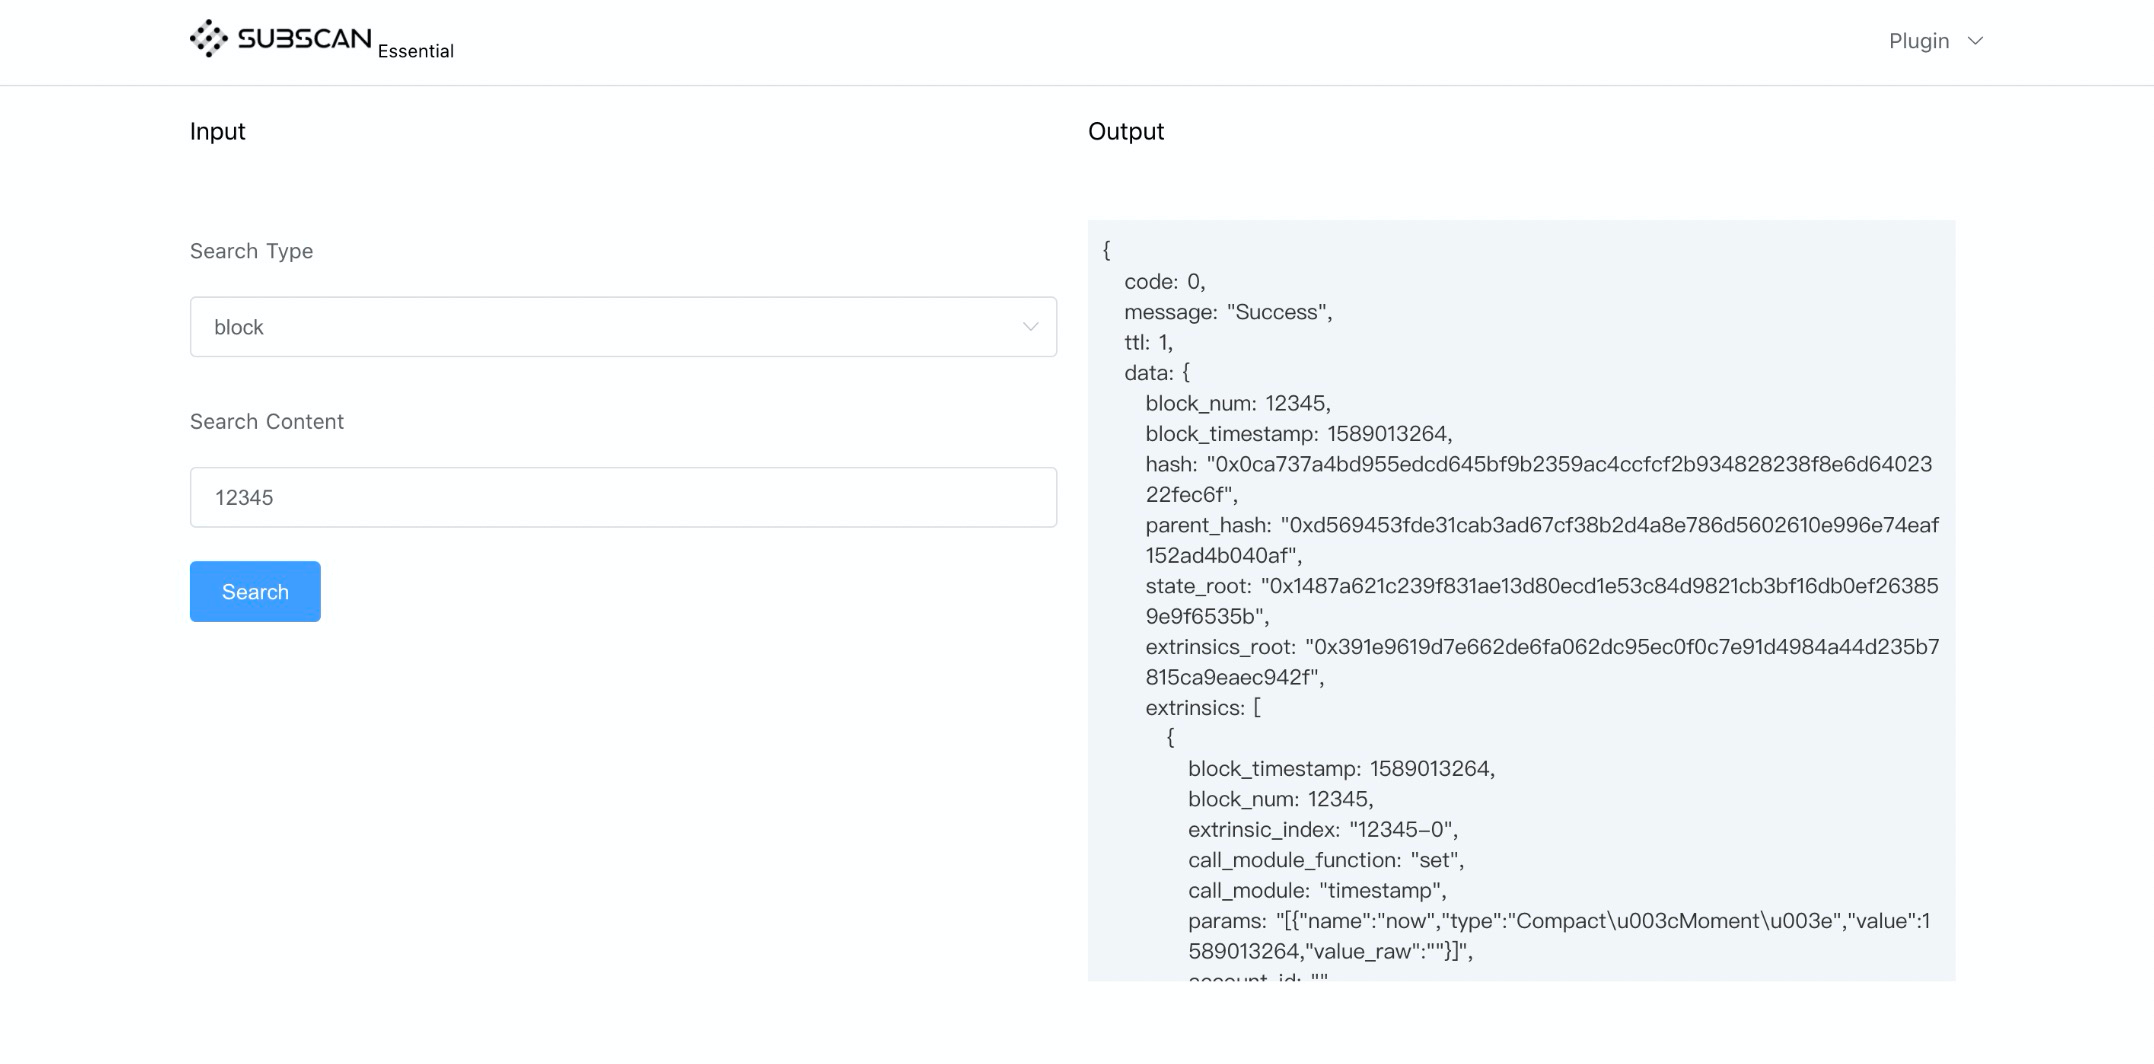Click the chevron next to Plugin
2154x1064 pixels.
tap(1975, 41)
